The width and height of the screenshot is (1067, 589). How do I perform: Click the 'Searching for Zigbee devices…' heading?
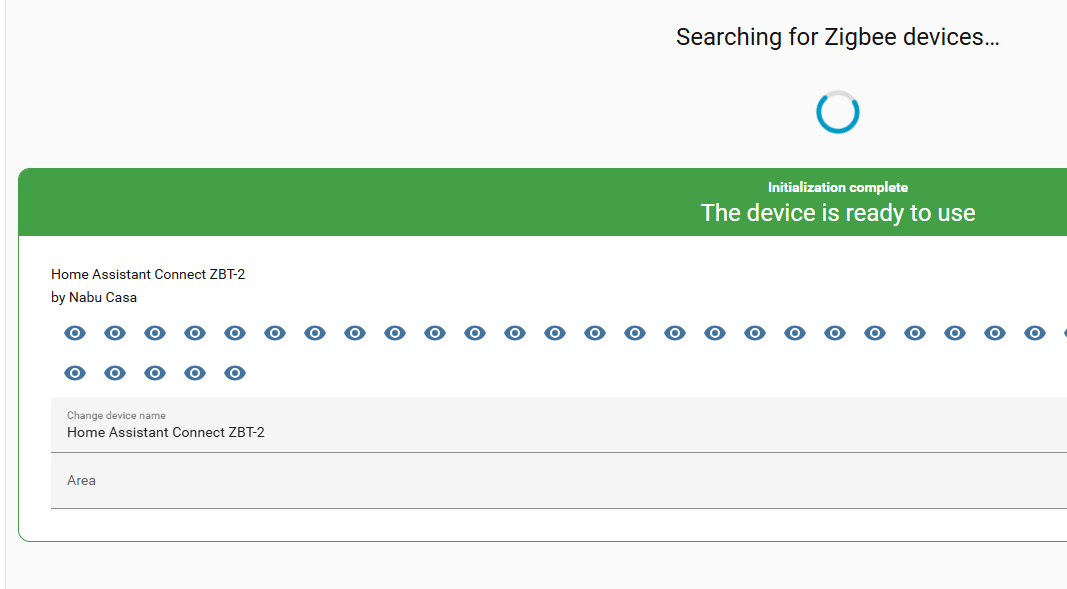(x=837, y=38)
